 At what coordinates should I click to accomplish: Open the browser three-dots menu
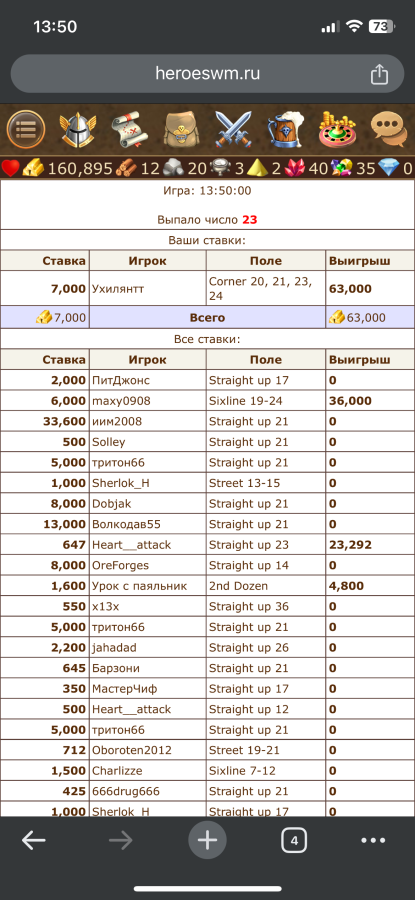tap(373, 841)
